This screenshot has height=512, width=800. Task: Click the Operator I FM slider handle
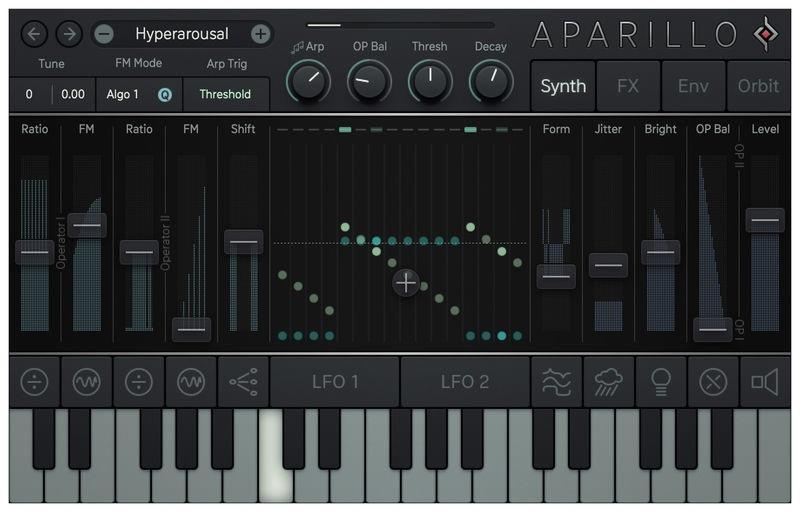click(x=87, y=225)
